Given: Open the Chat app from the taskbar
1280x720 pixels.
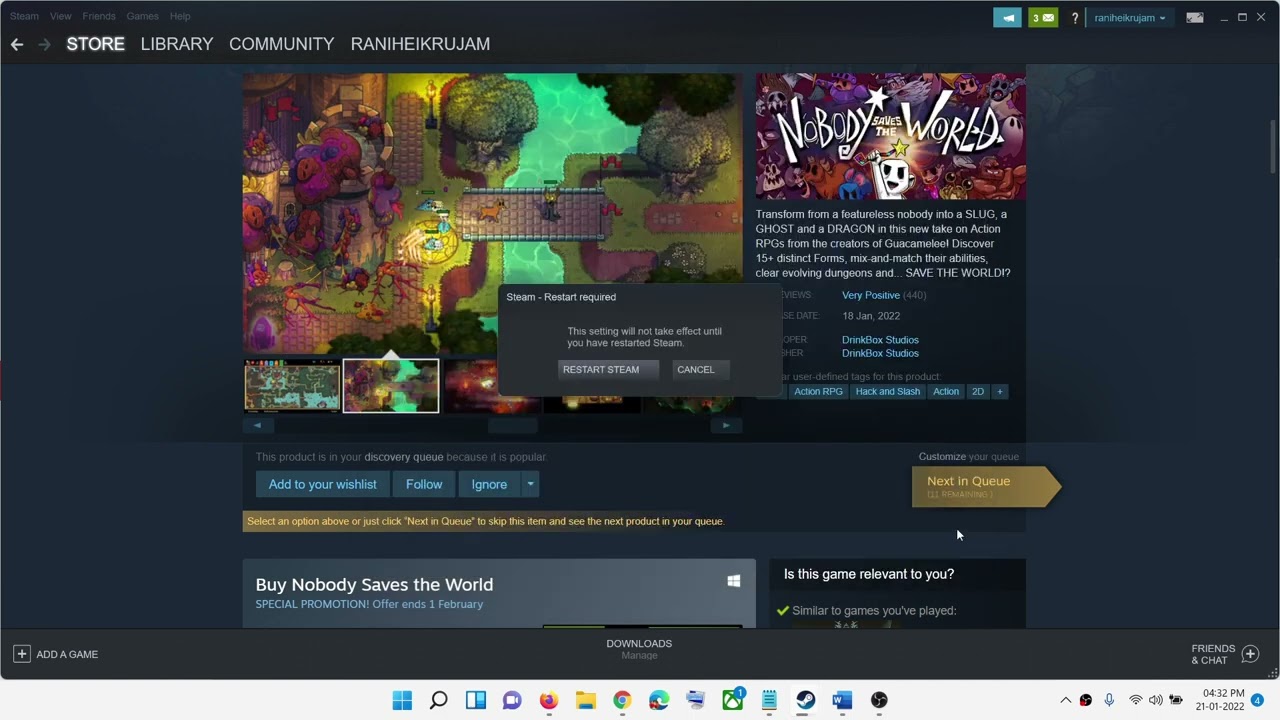Looking at the screenshot, I should 512,700.
